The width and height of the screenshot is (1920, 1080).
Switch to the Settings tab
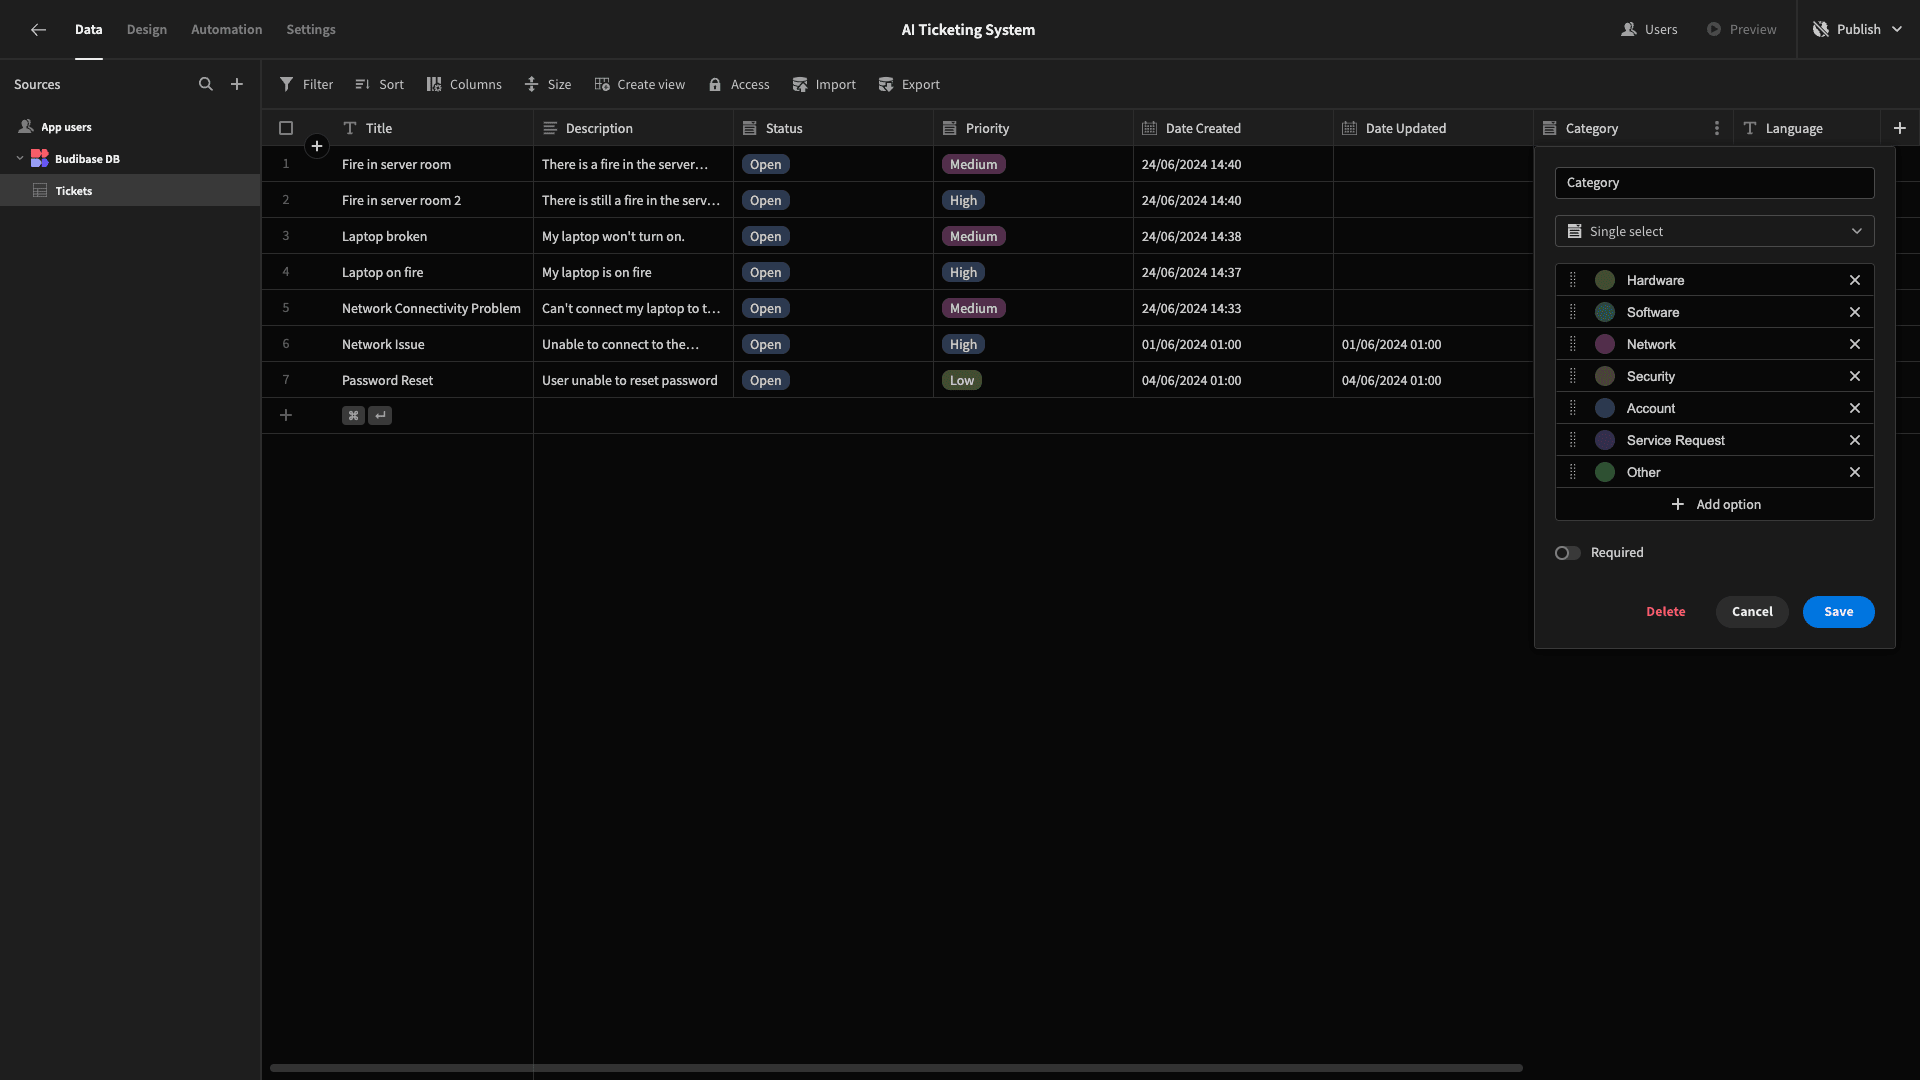[311, 30]
